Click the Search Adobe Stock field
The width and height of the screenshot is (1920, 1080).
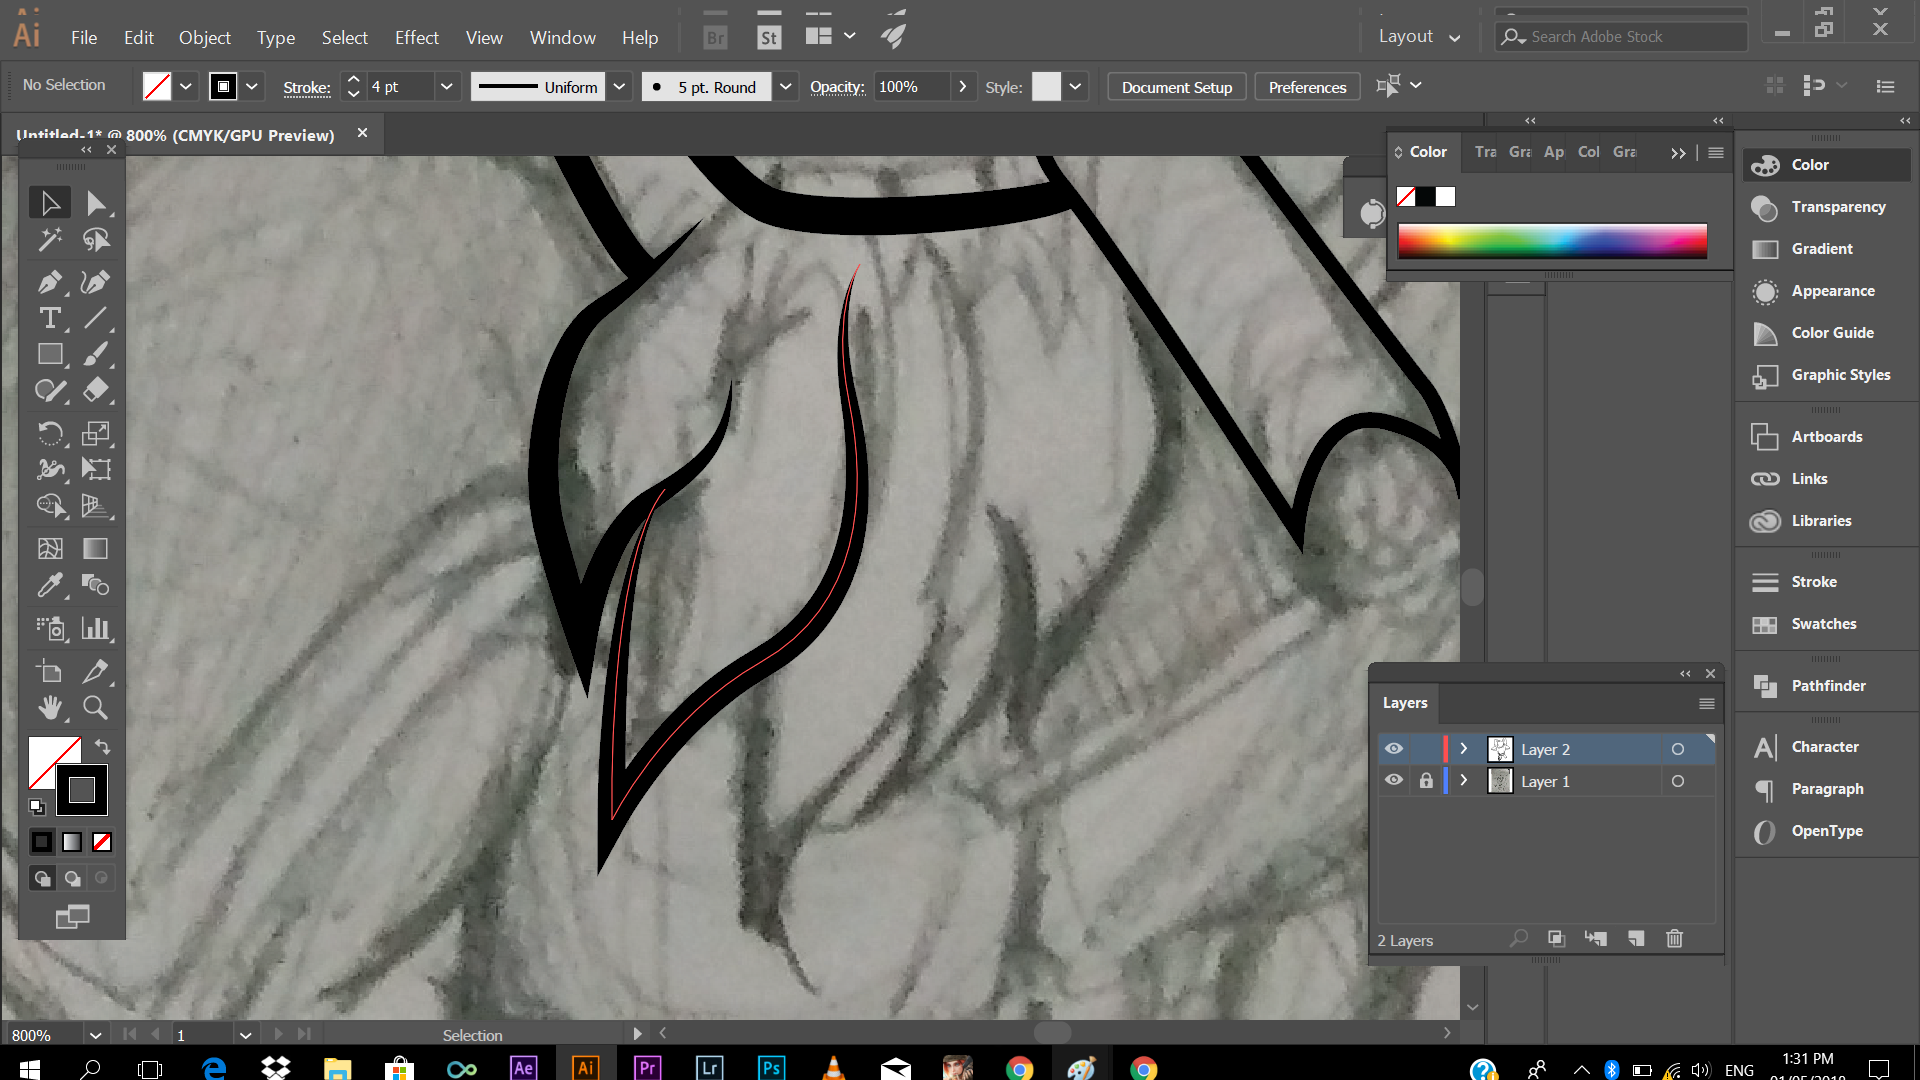coord(1630,37)
